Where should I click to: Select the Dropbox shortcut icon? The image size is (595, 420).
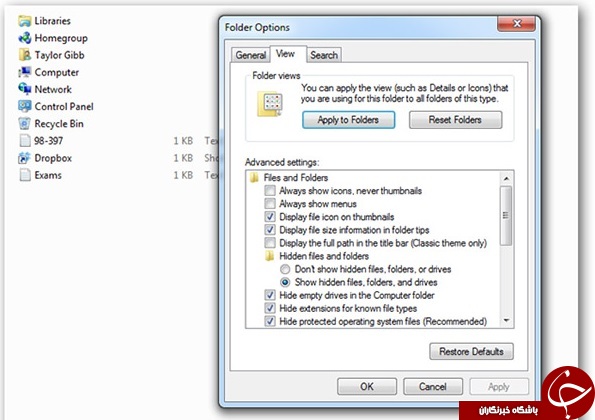(x=25, y=158)
